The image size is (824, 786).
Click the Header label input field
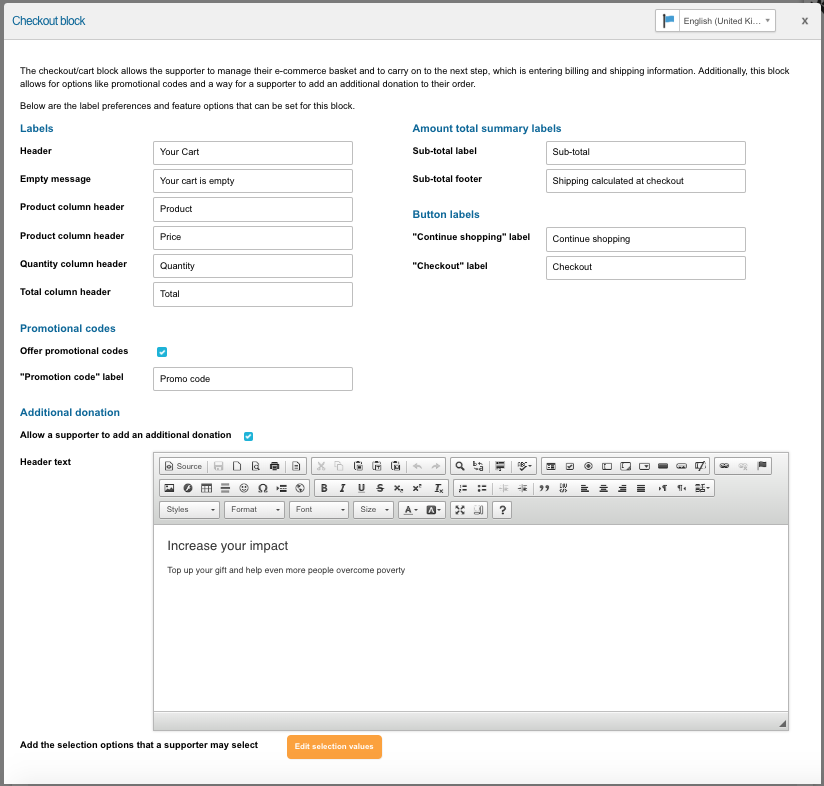(x=253, y=152)
